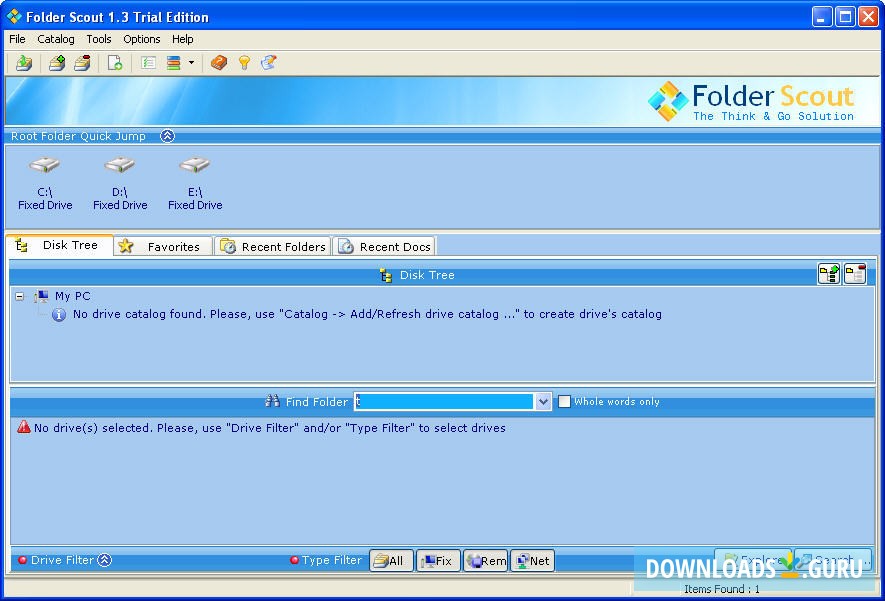Minimize the Folder Scout window
The height and width of the screenshot is (601, 885).
[822, 16]
